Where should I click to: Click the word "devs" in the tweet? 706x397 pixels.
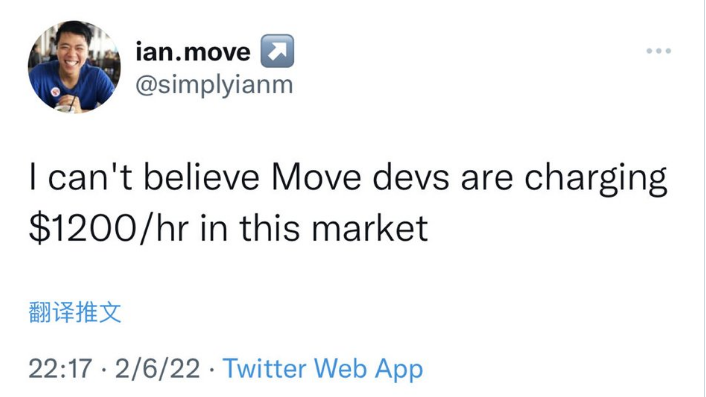(x=411, y=177)
